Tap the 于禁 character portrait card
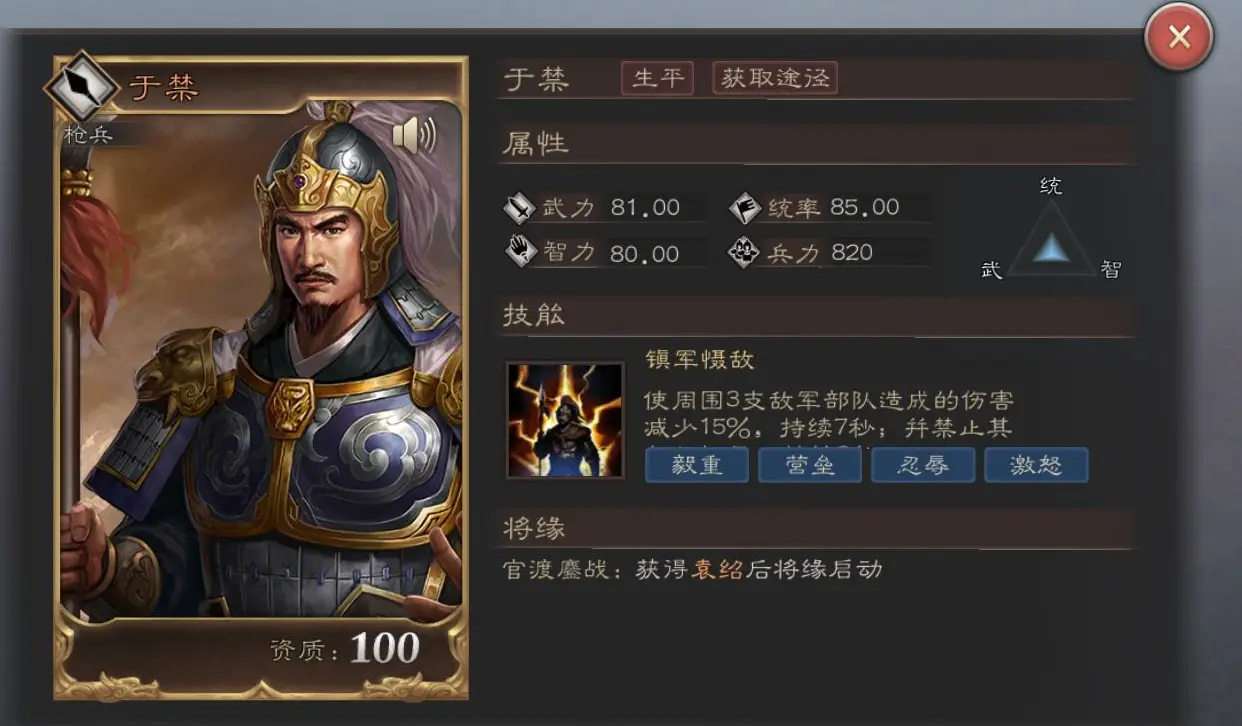This screenshot has width=1242, height=726. [x=261, y=377]
